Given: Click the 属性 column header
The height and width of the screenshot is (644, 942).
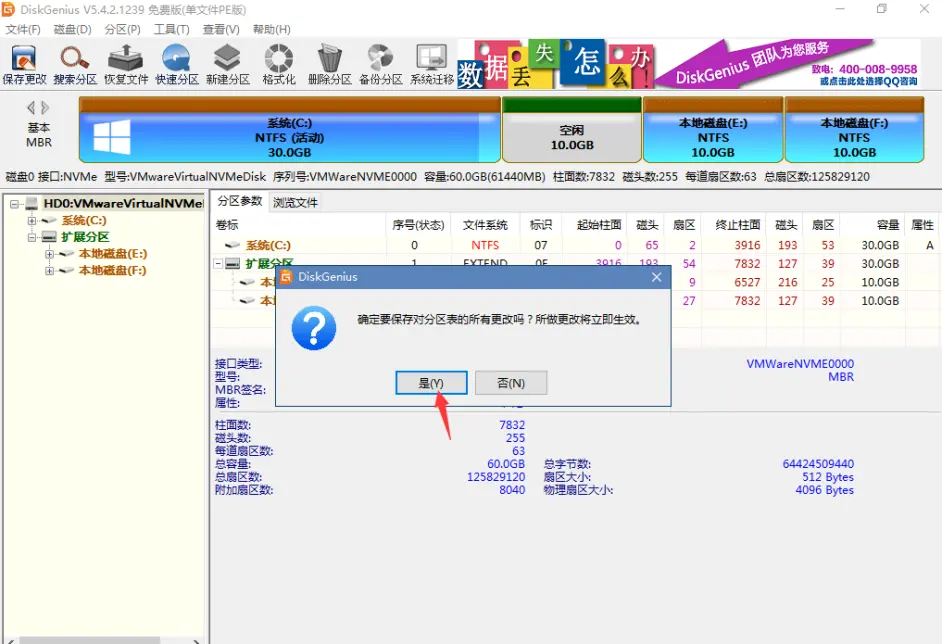Looking at the screenshot, I should [x=923, y=225].
